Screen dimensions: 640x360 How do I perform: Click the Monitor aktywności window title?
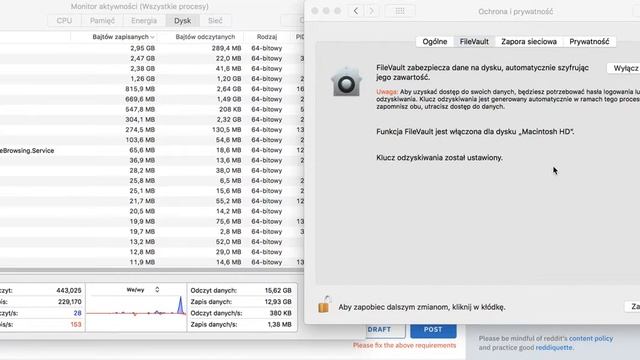[140, 7]
